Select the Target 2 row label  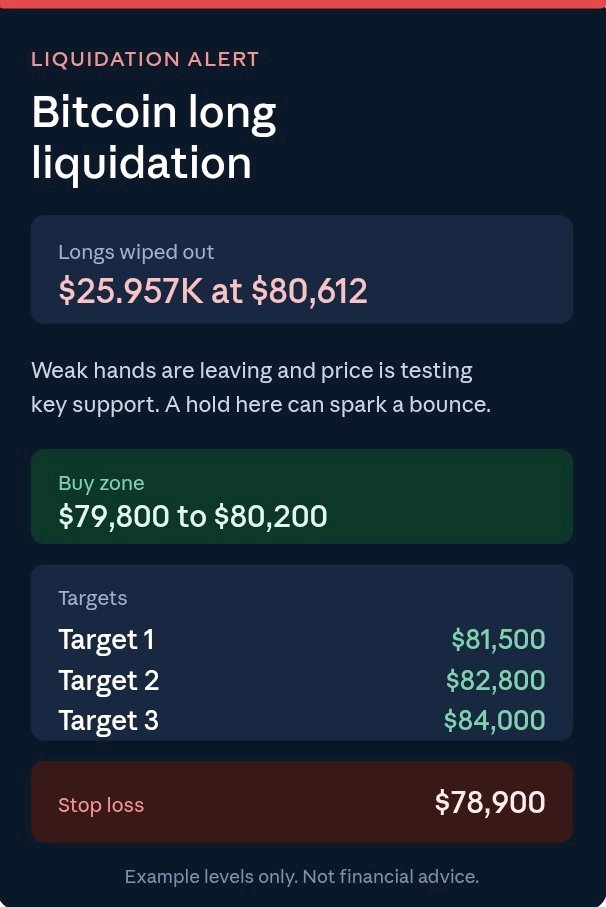pos(109,680)
